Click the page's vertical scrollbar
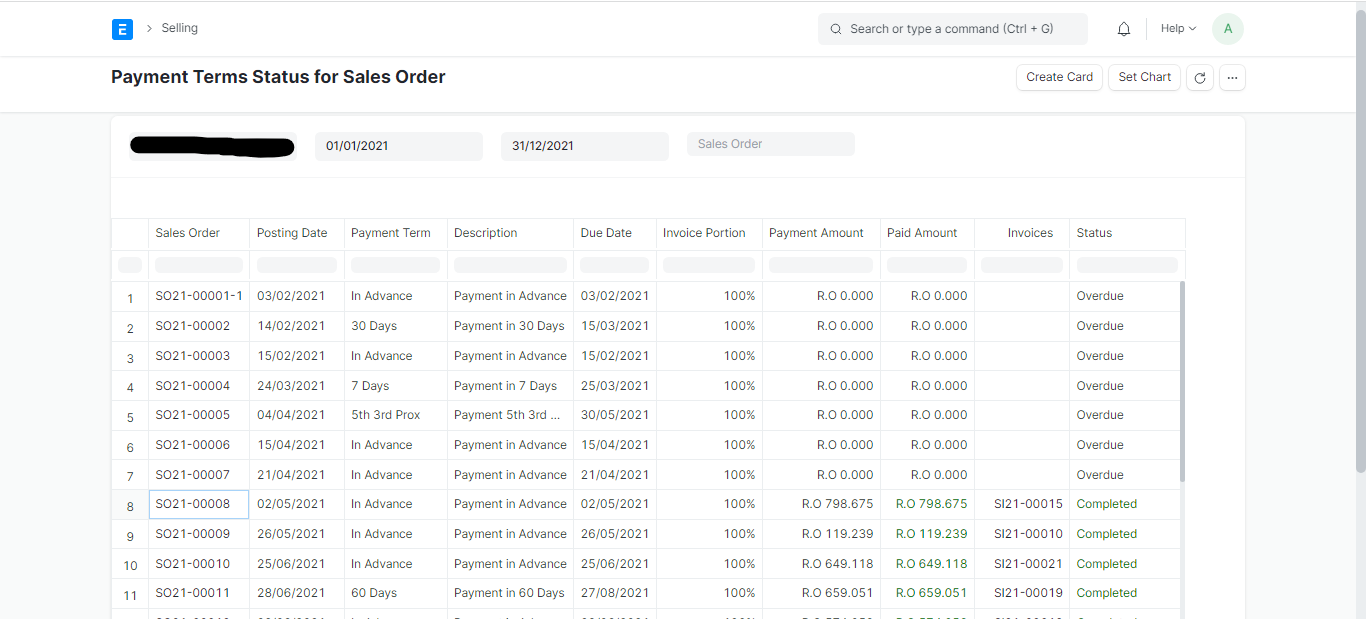 pos(1360,240)
